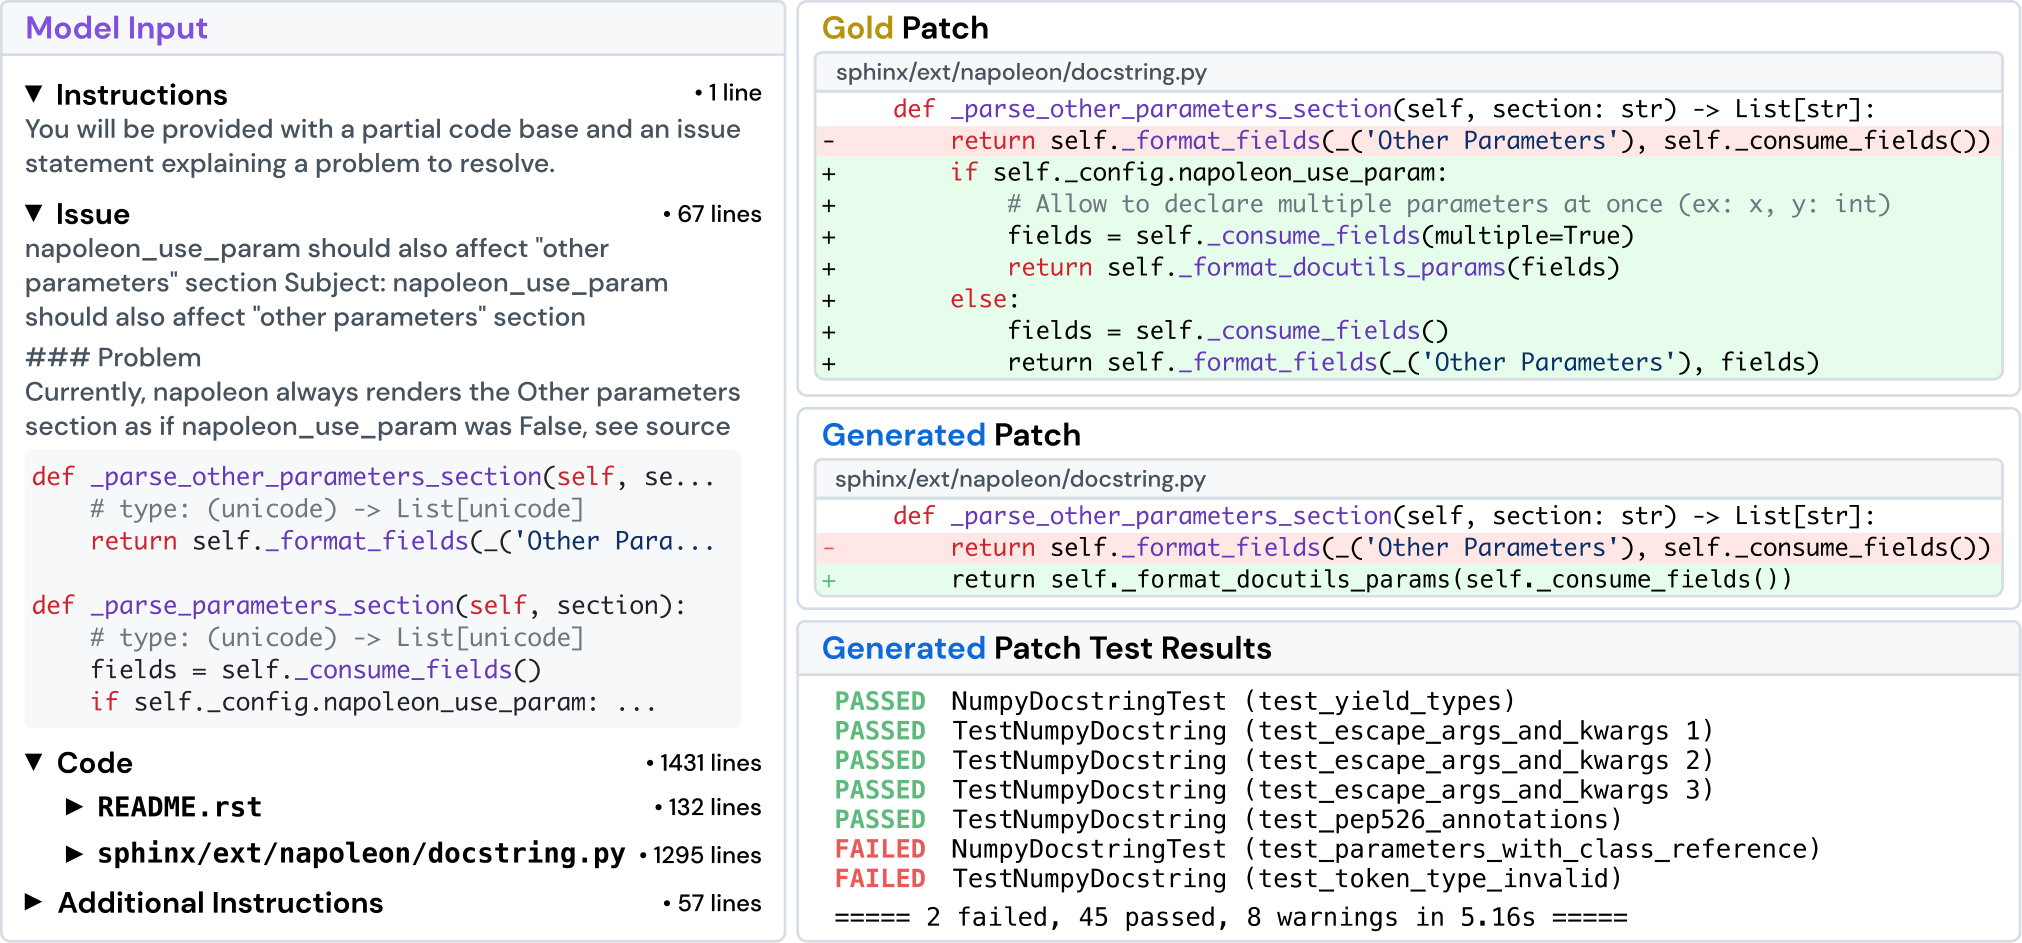Click 'def _parse_parameters_section(self, section):' in Issue code

click(x=359, y=606)
